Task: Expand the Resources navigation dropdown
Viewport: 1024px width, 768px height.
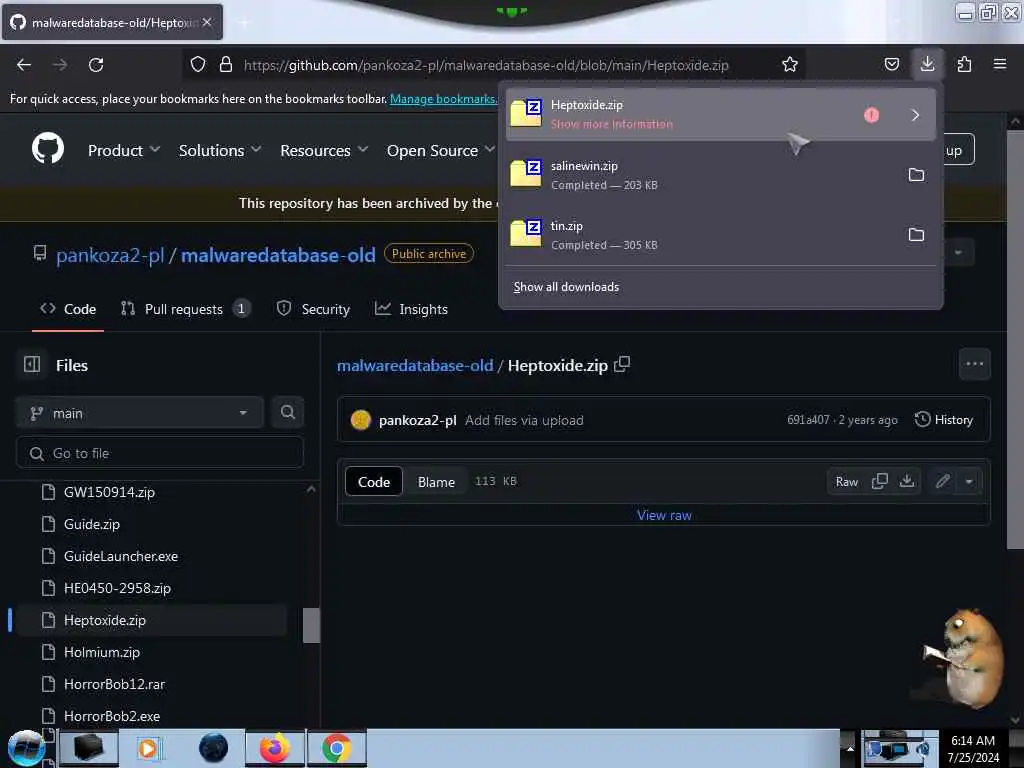Action: point(324,150)
